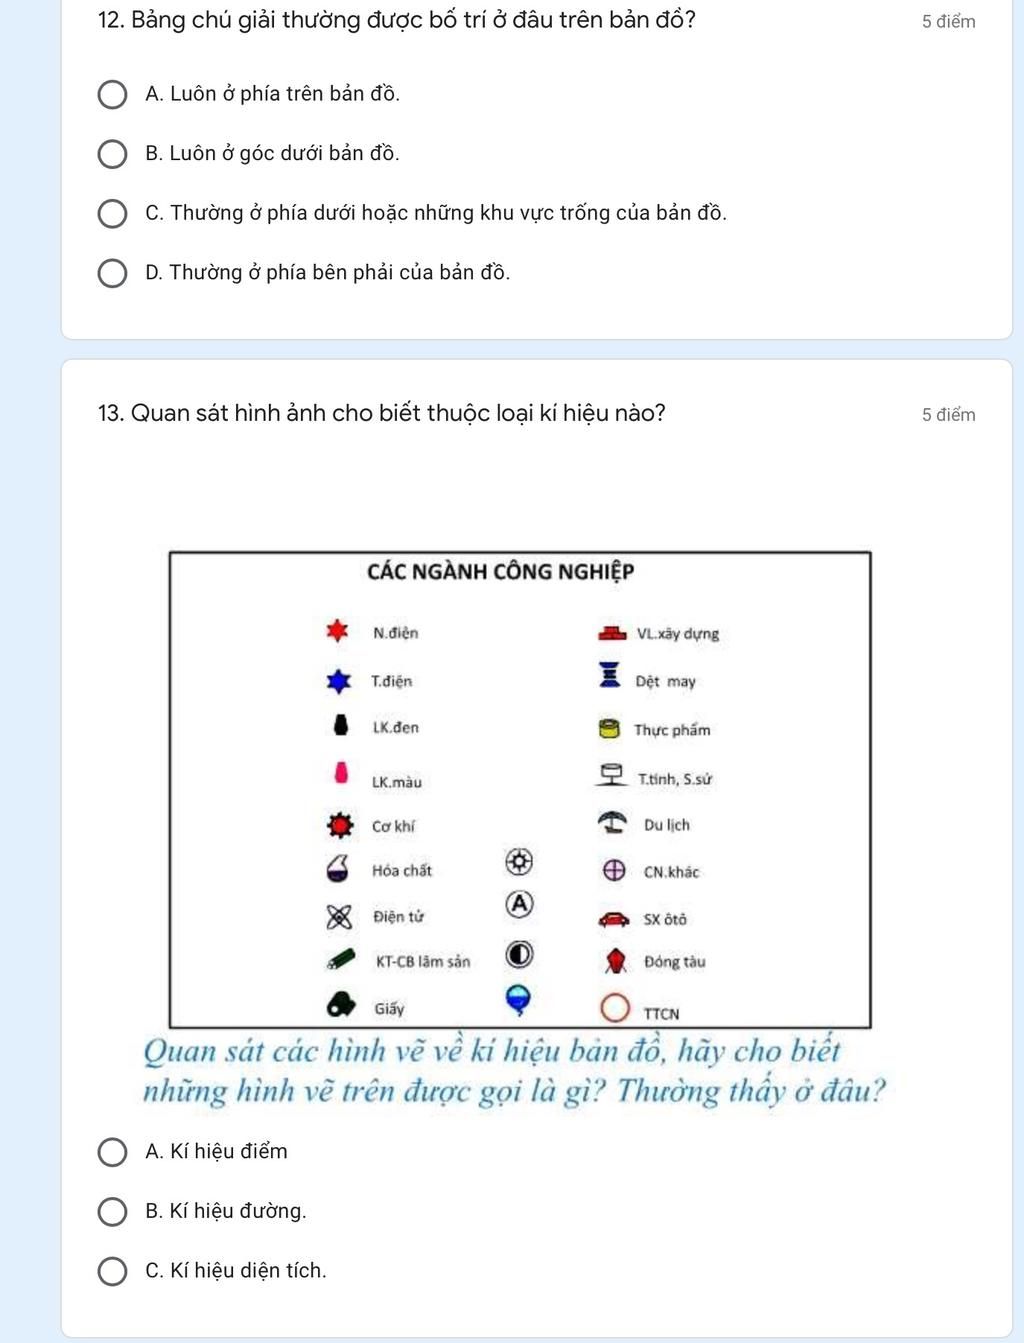Click the Hóa chất flask symbol
The height and width of the screenshot is (1343, 1024).
point(339,869)
